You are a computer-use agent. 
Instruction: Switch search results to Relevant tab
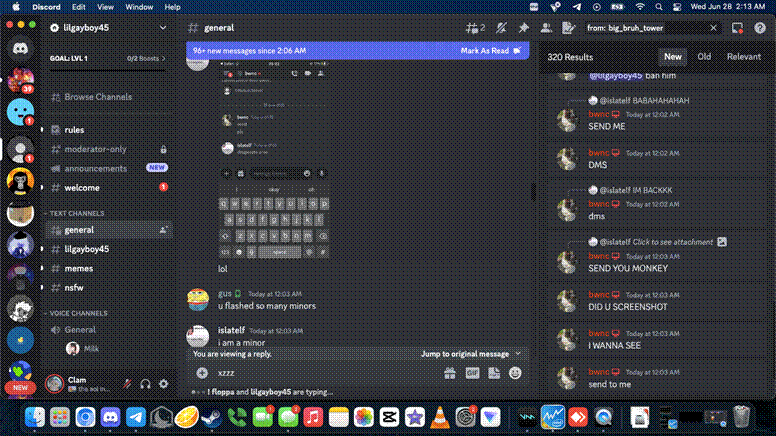tap(743, 57)
